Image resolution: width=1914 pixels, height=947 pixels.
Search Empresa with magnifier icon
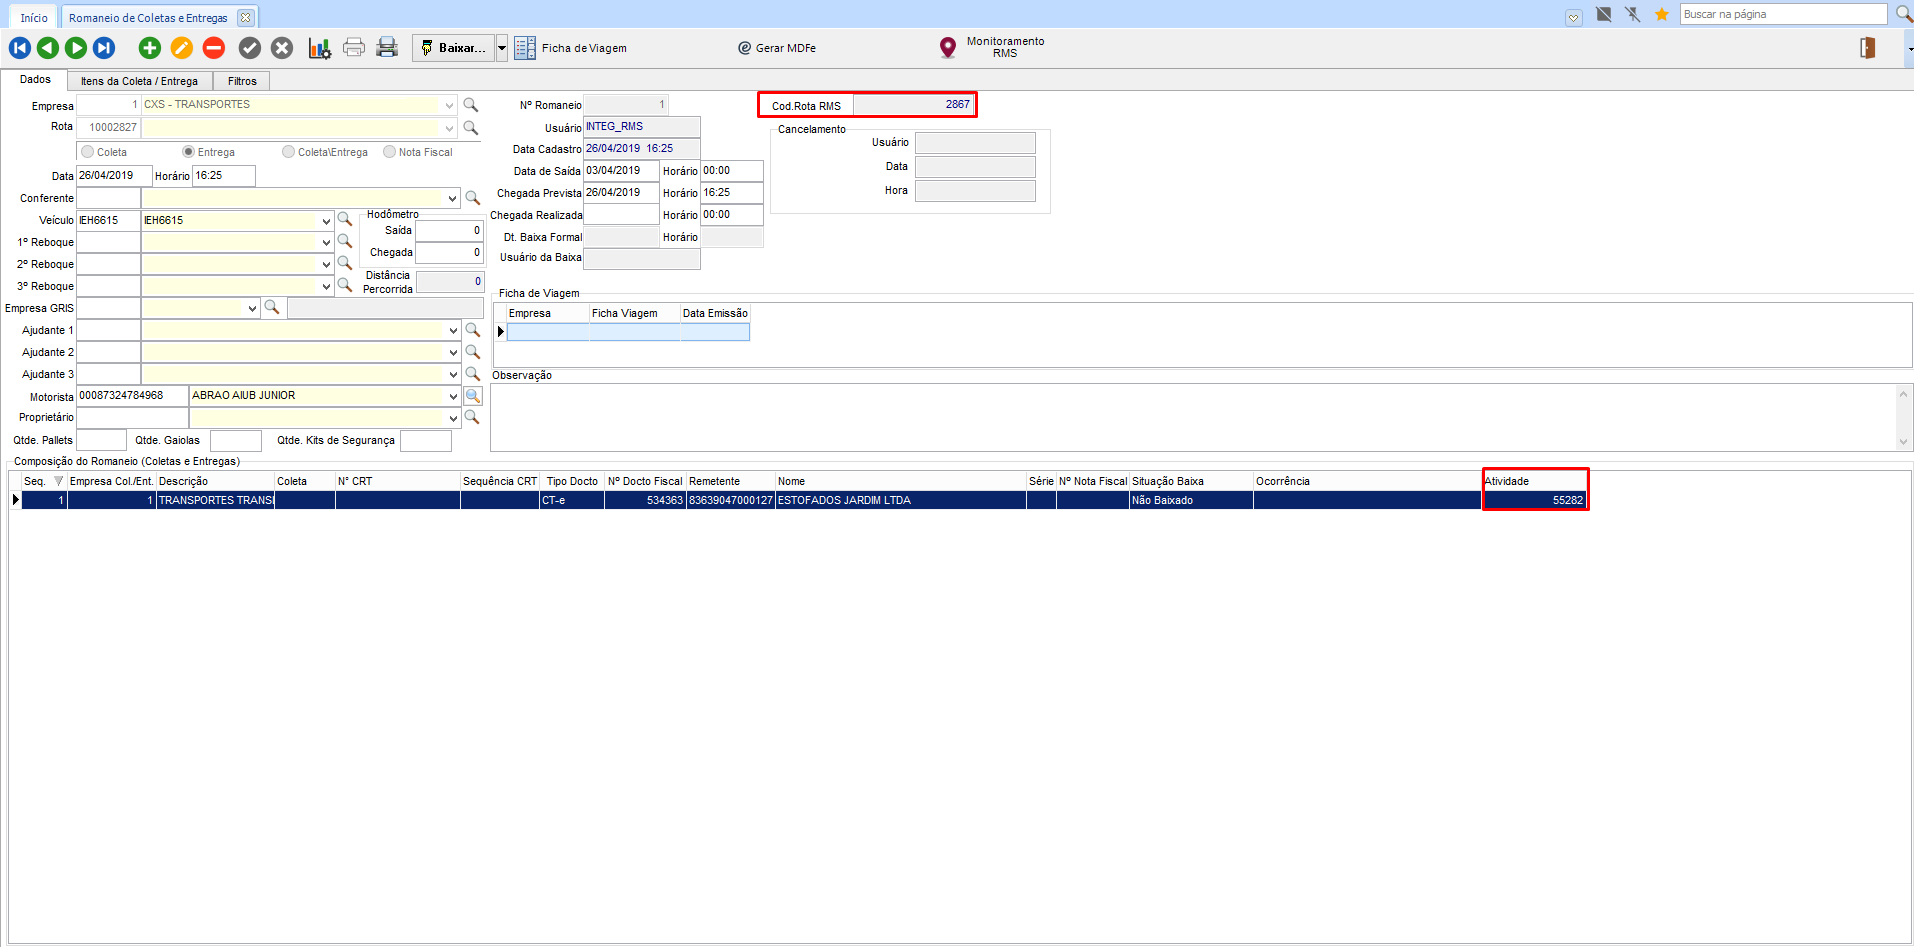click(x=471, y=105)
